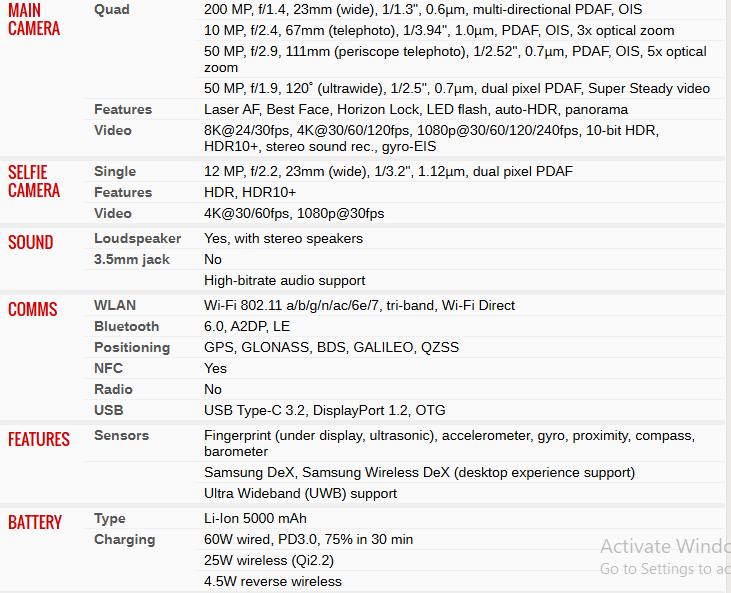Open the Radio spec label

[113, 389]
